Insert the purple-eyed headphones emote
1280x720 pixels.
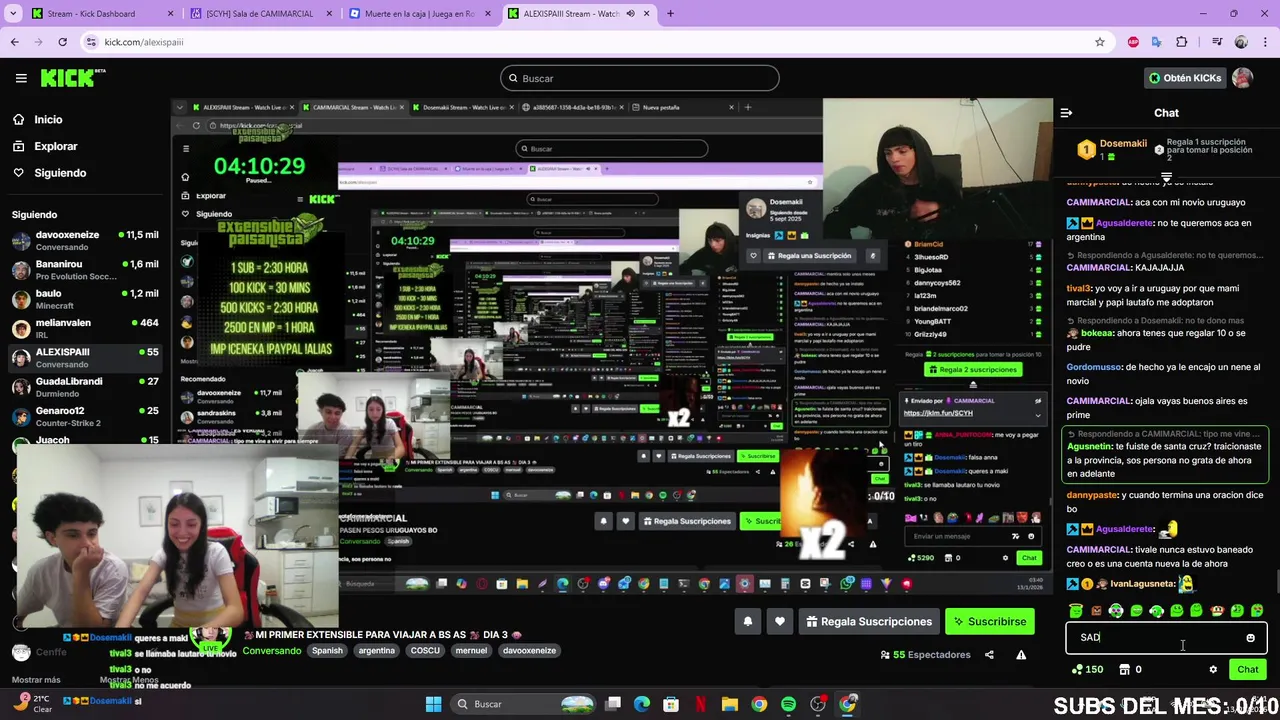[x=1116, y=610]
